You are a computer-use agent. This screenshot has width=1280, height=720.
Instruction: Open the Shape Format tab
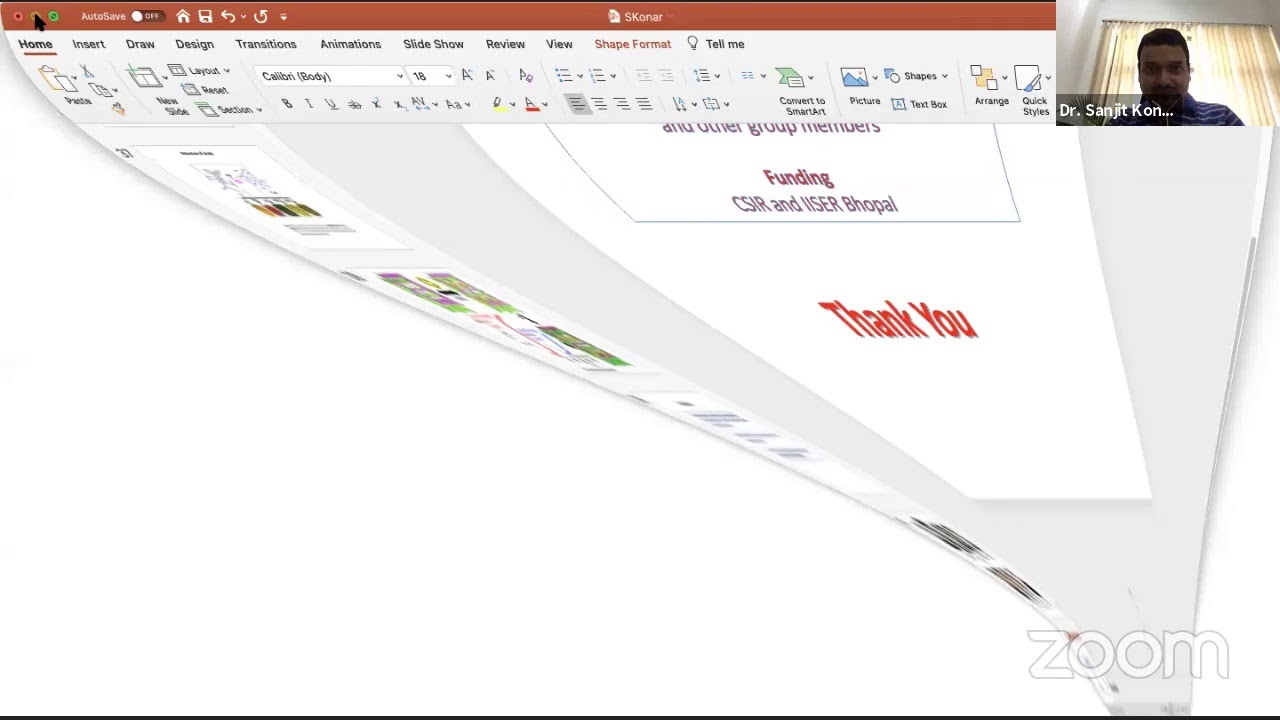(633, 44)
